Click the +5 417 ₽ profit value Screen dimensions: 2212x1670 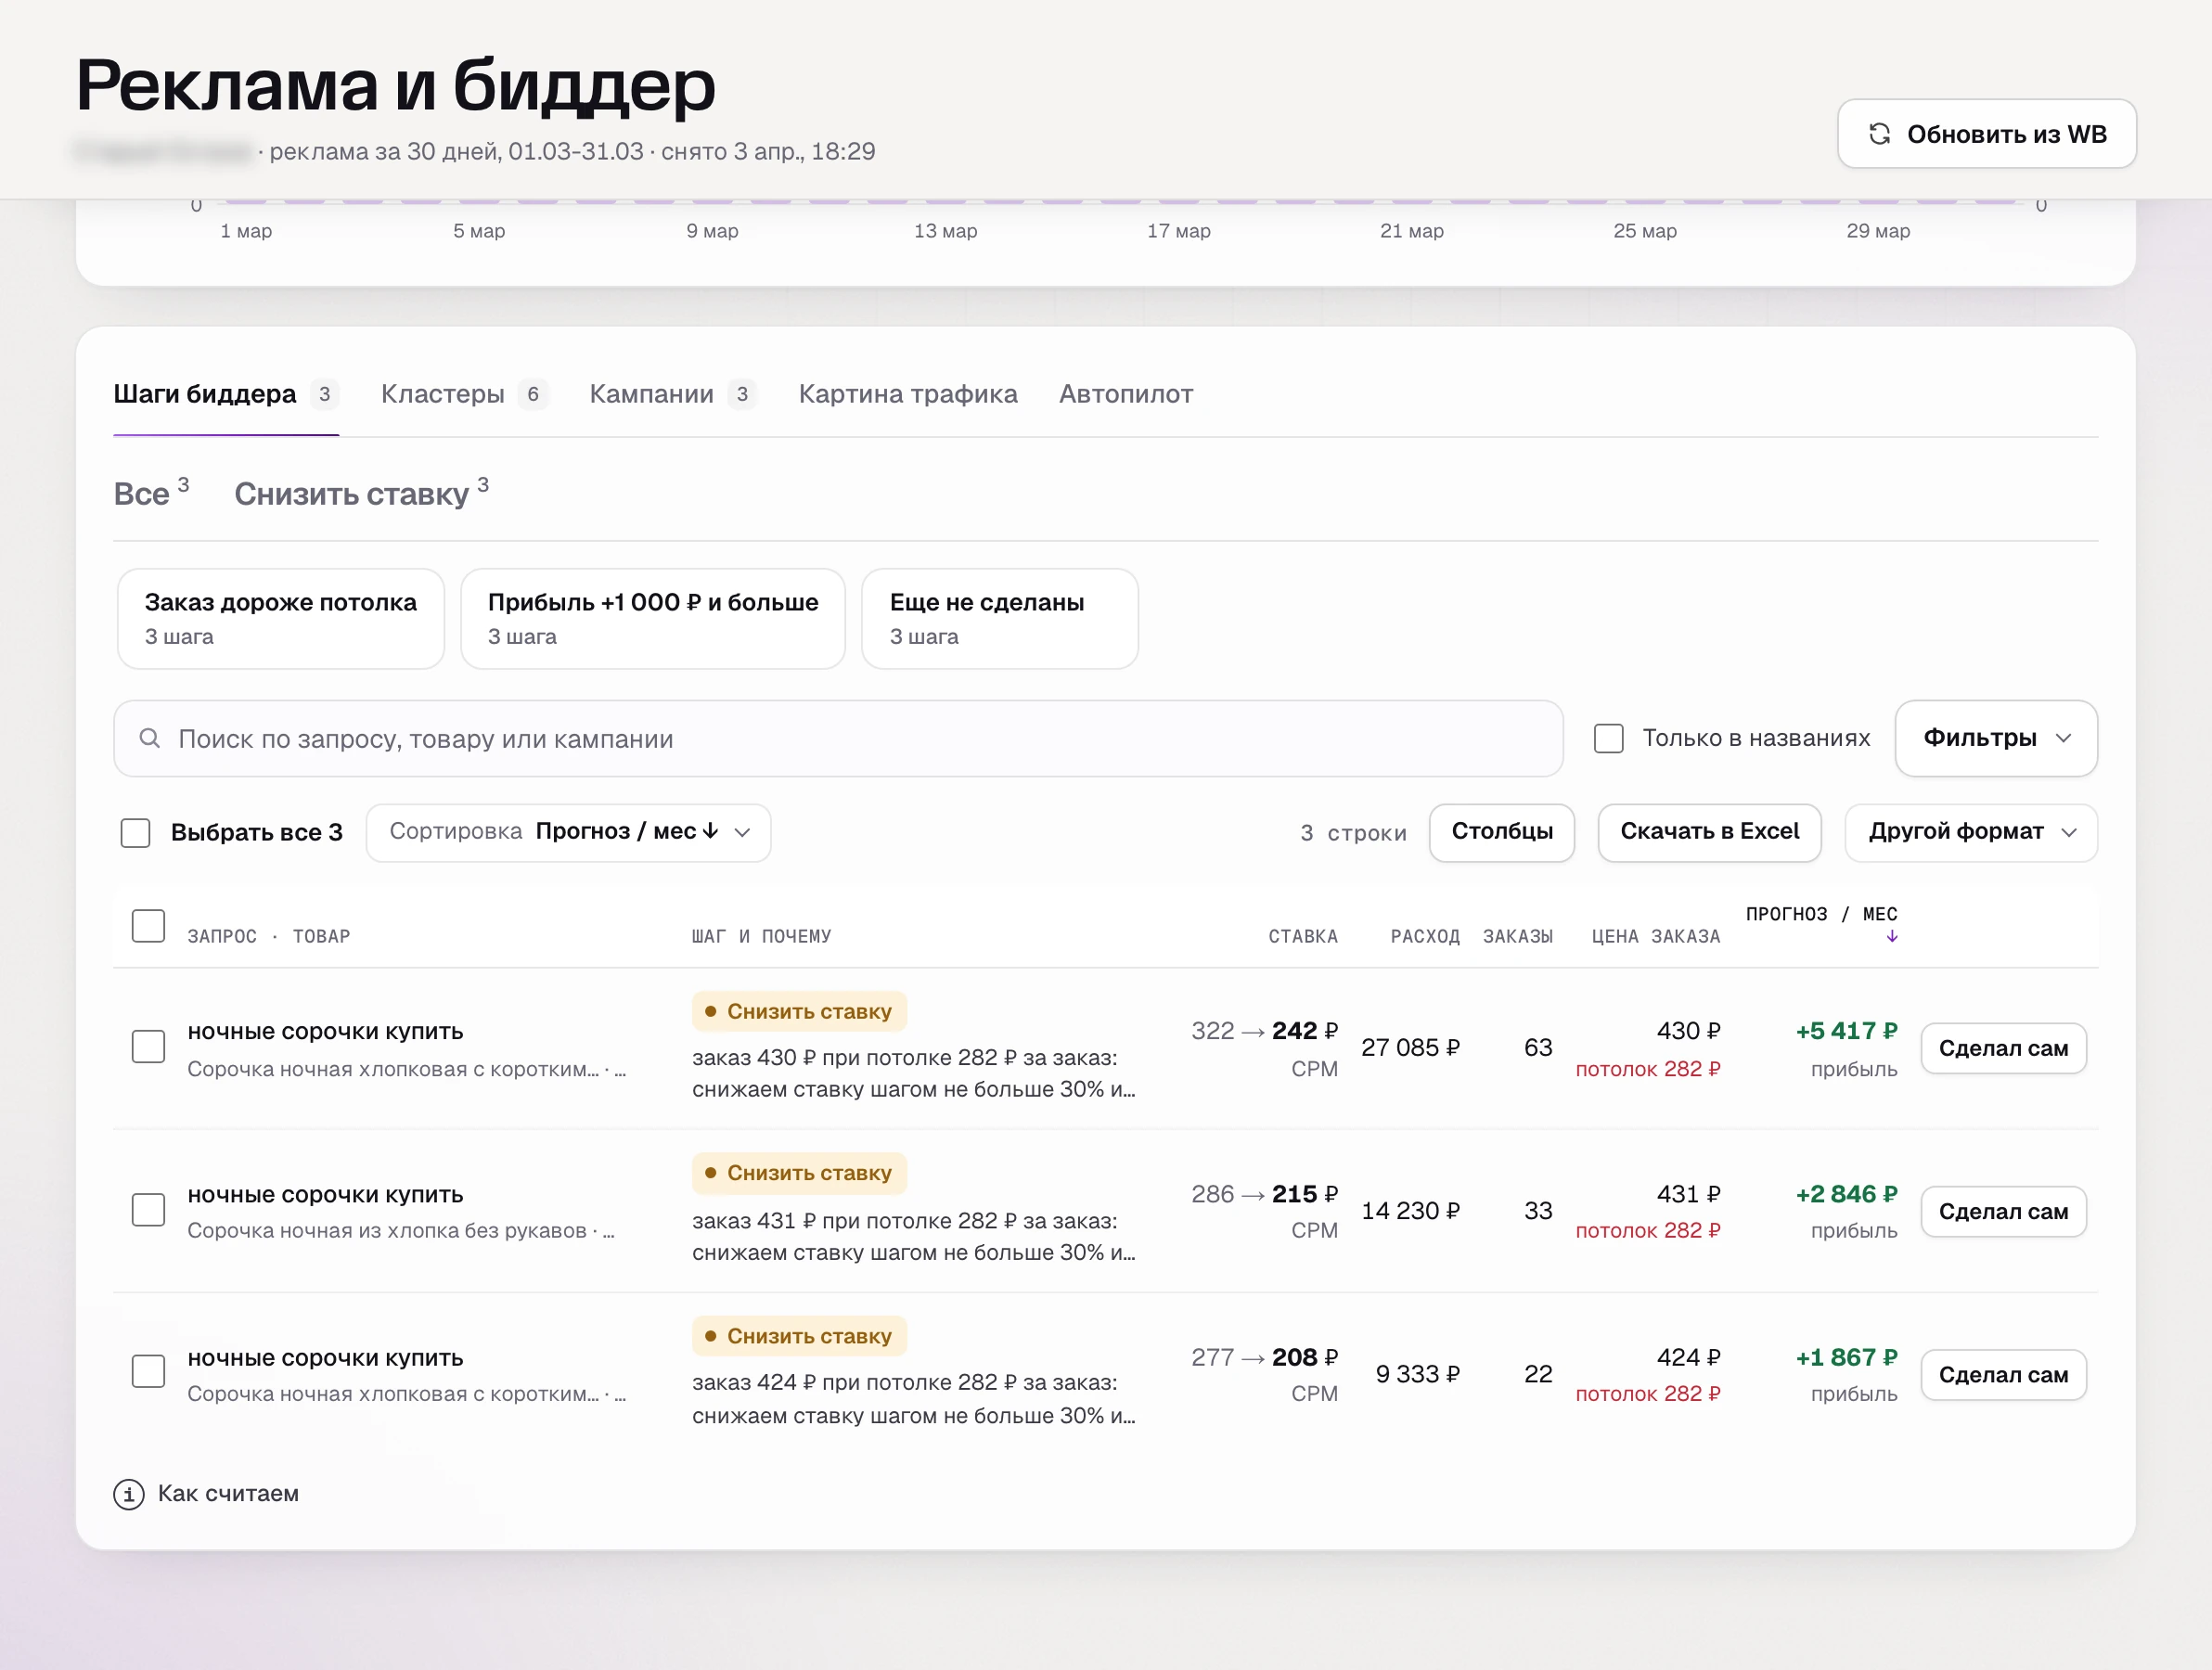pos(1846,1031)
